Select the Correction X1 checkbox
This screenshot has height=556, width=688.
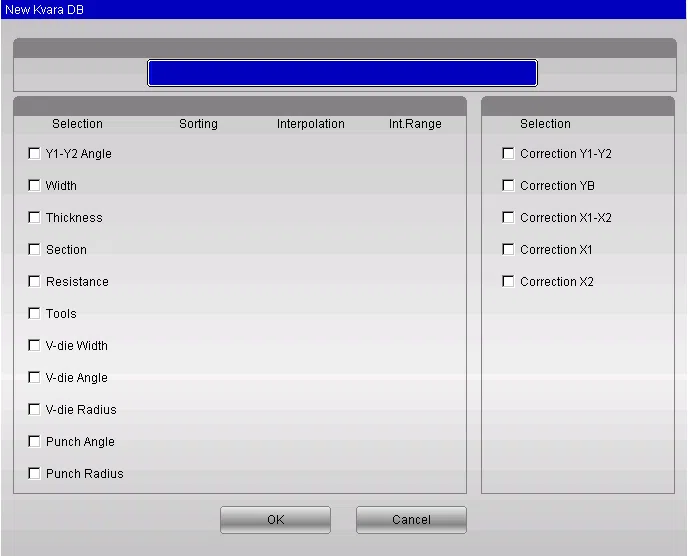pyautogui.click(x=508, y=250)
